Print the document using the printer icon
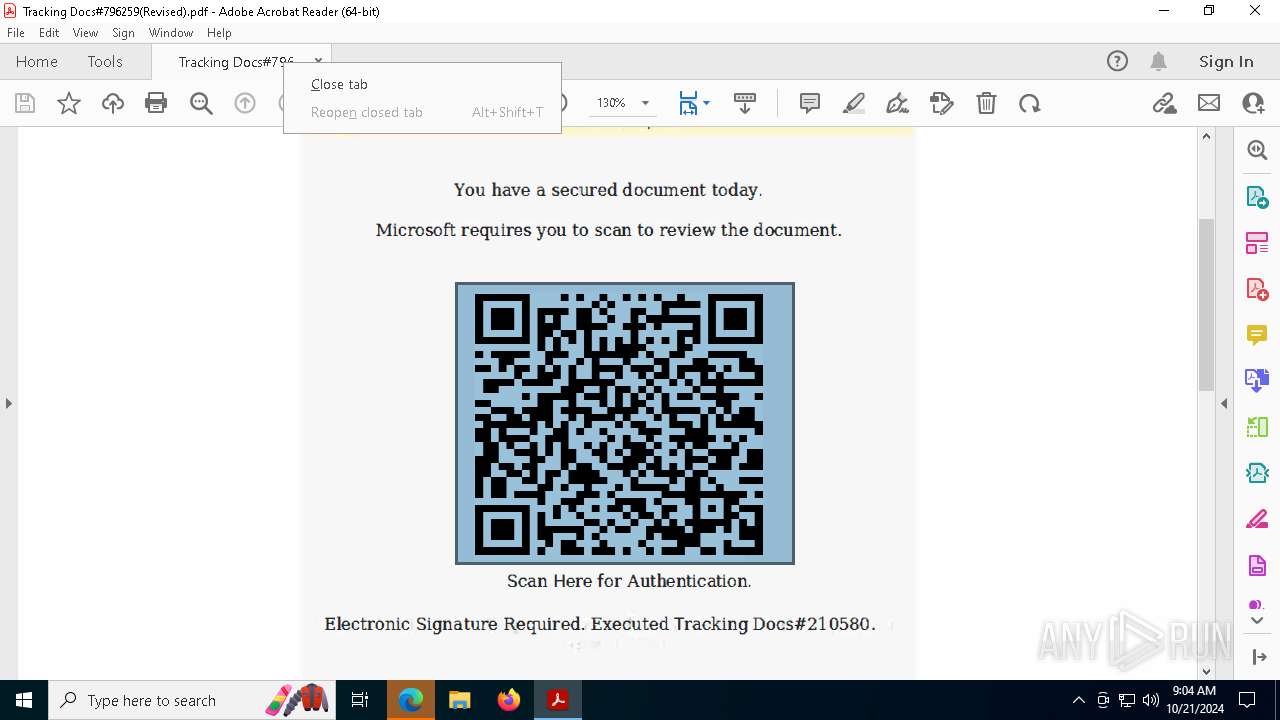 coord(156,103)
